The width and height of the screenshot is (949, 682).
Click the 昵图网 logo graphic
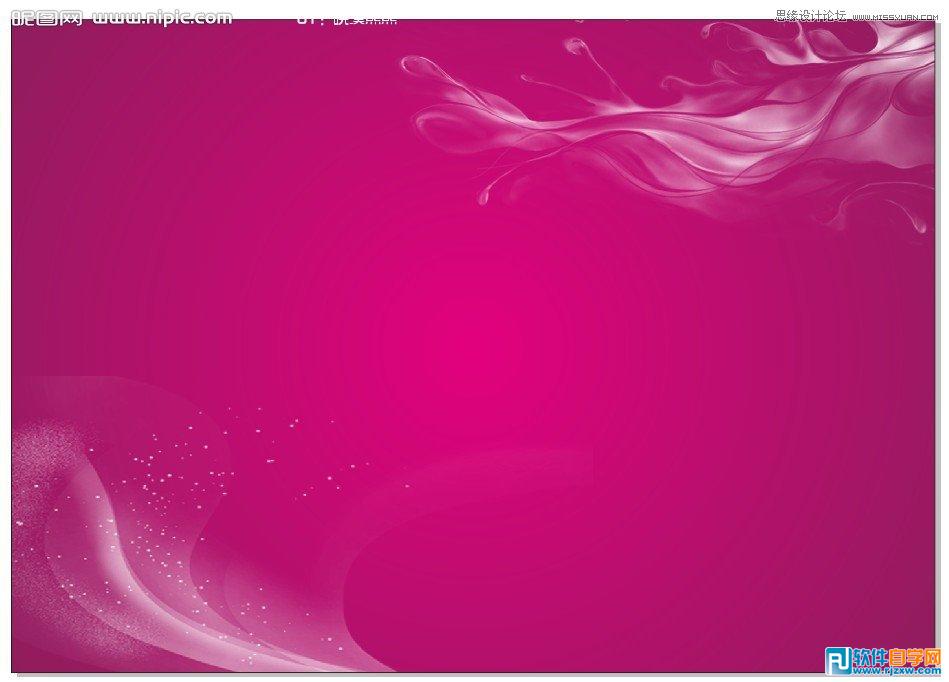point(47,15)
